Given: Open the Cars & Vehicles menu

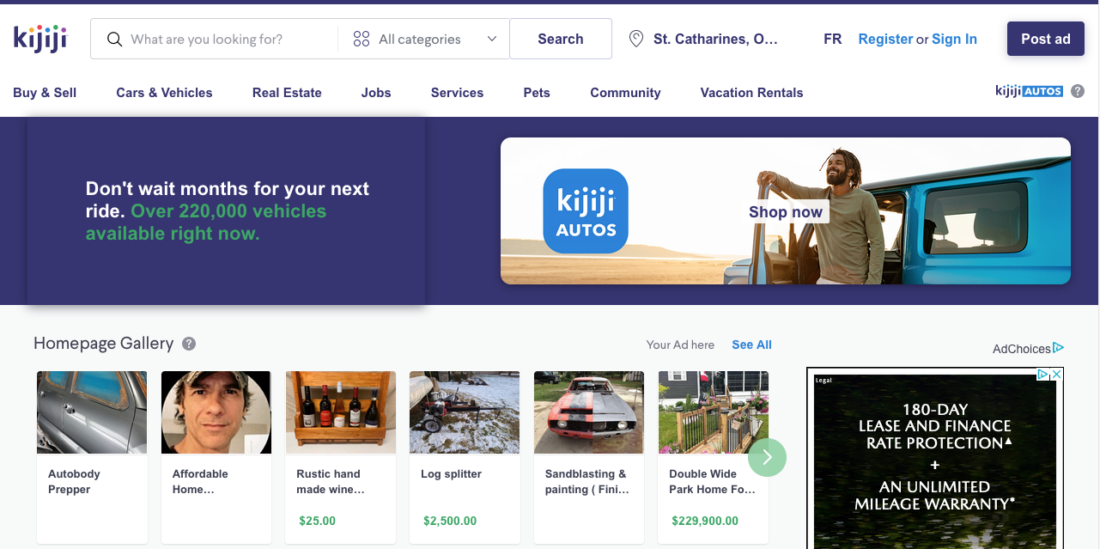Looking at the screenshot, I should [164, 93].
